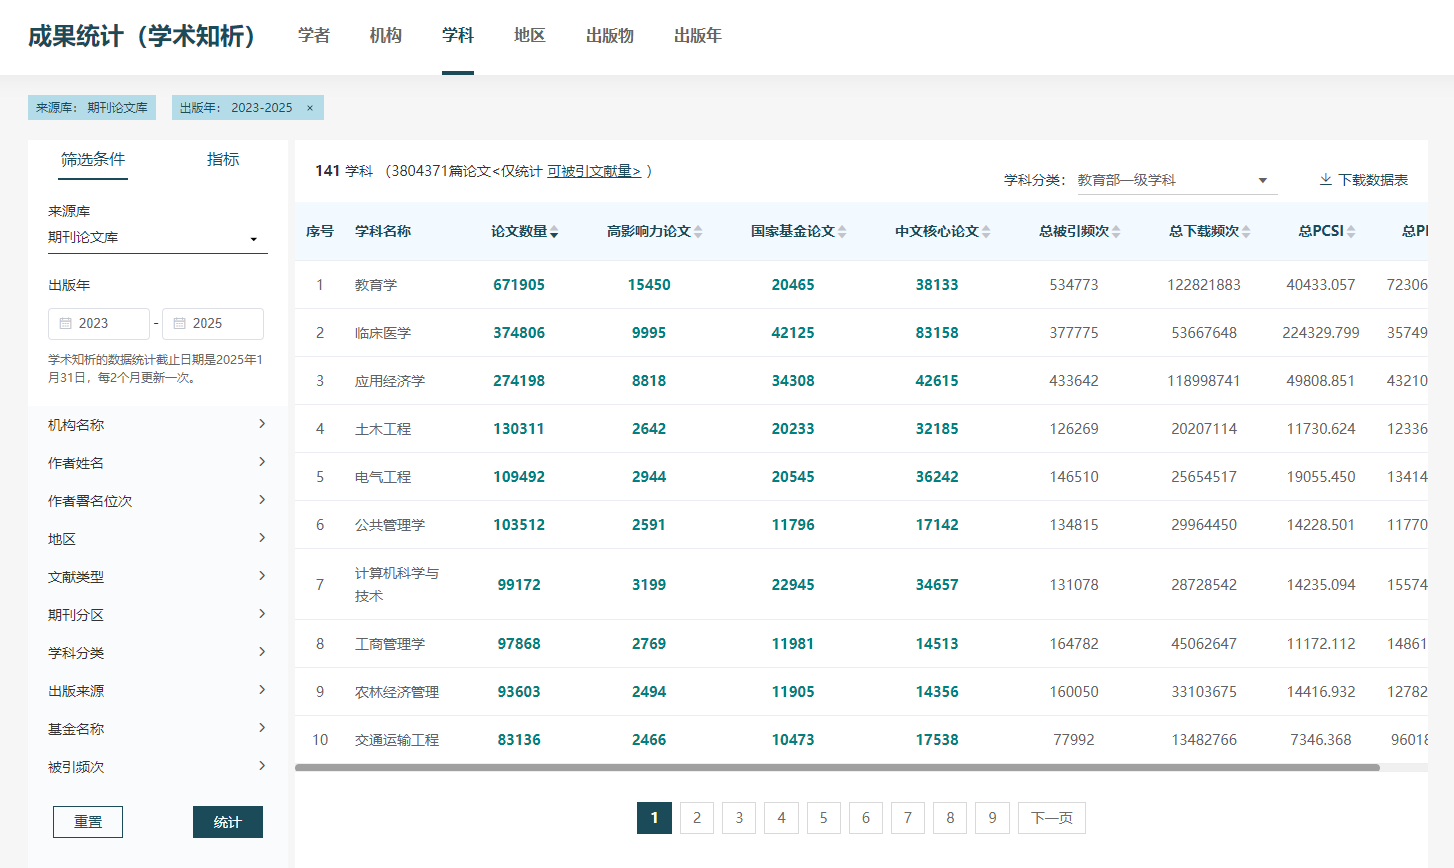Open the 可被引文献量 link
This screenshot has width=1454, height=868.
point(594,172)
